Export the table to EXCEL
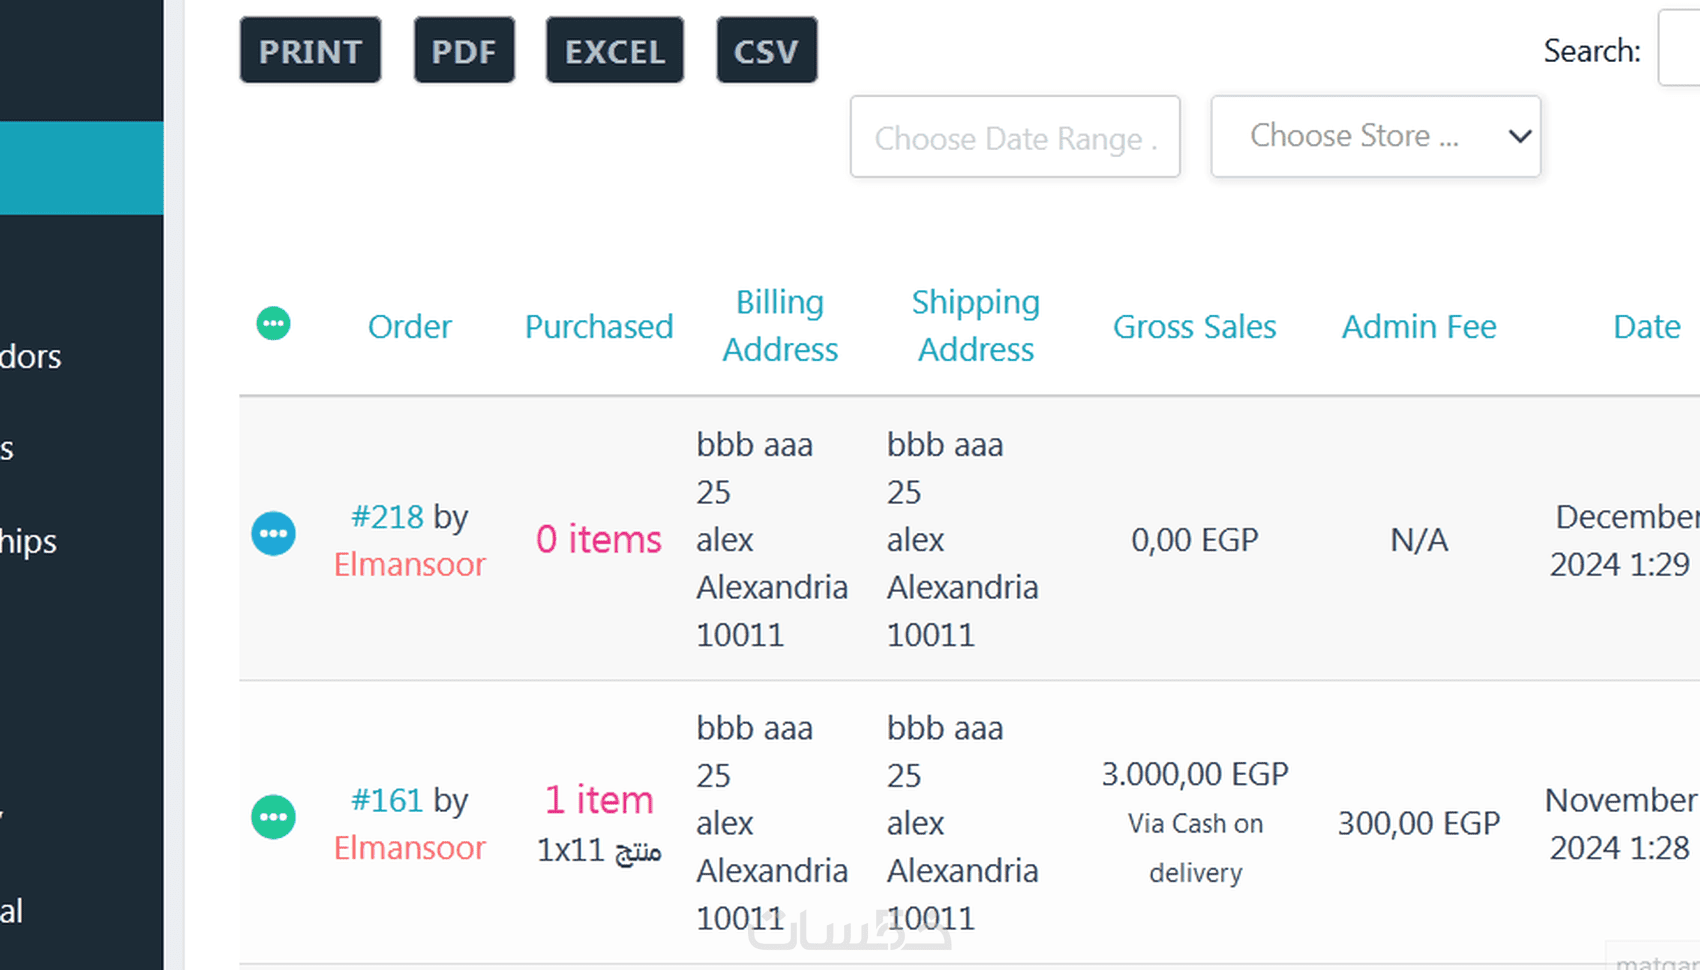Screen dimensions: 1700x970 click(x=615, y=51)
